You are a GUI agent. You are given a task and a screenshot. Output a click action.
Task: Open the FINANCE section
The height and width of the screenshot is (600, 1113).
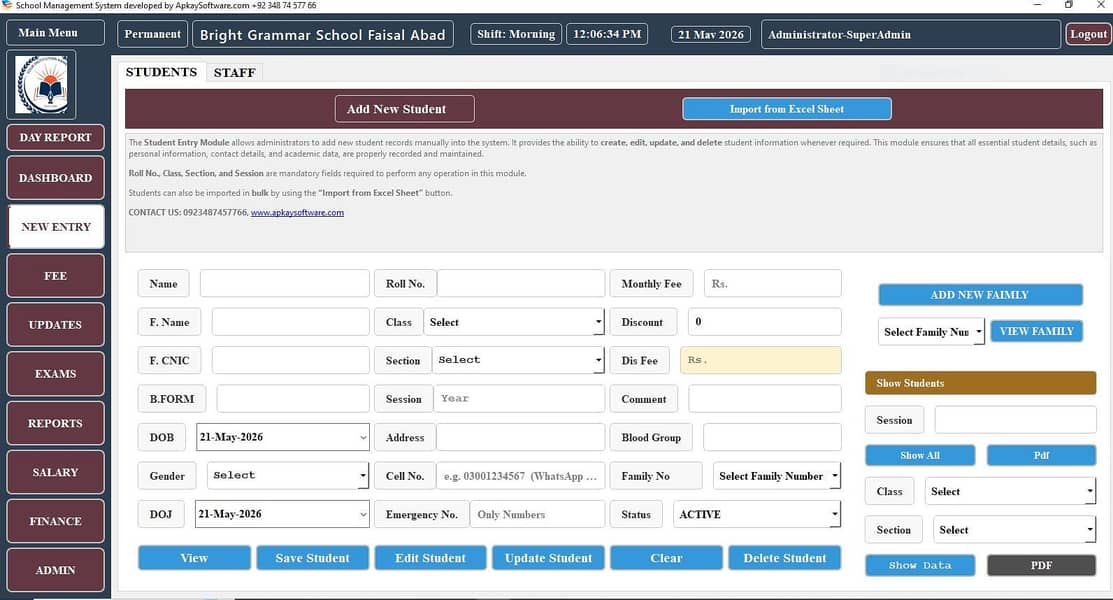pos(55,521)
